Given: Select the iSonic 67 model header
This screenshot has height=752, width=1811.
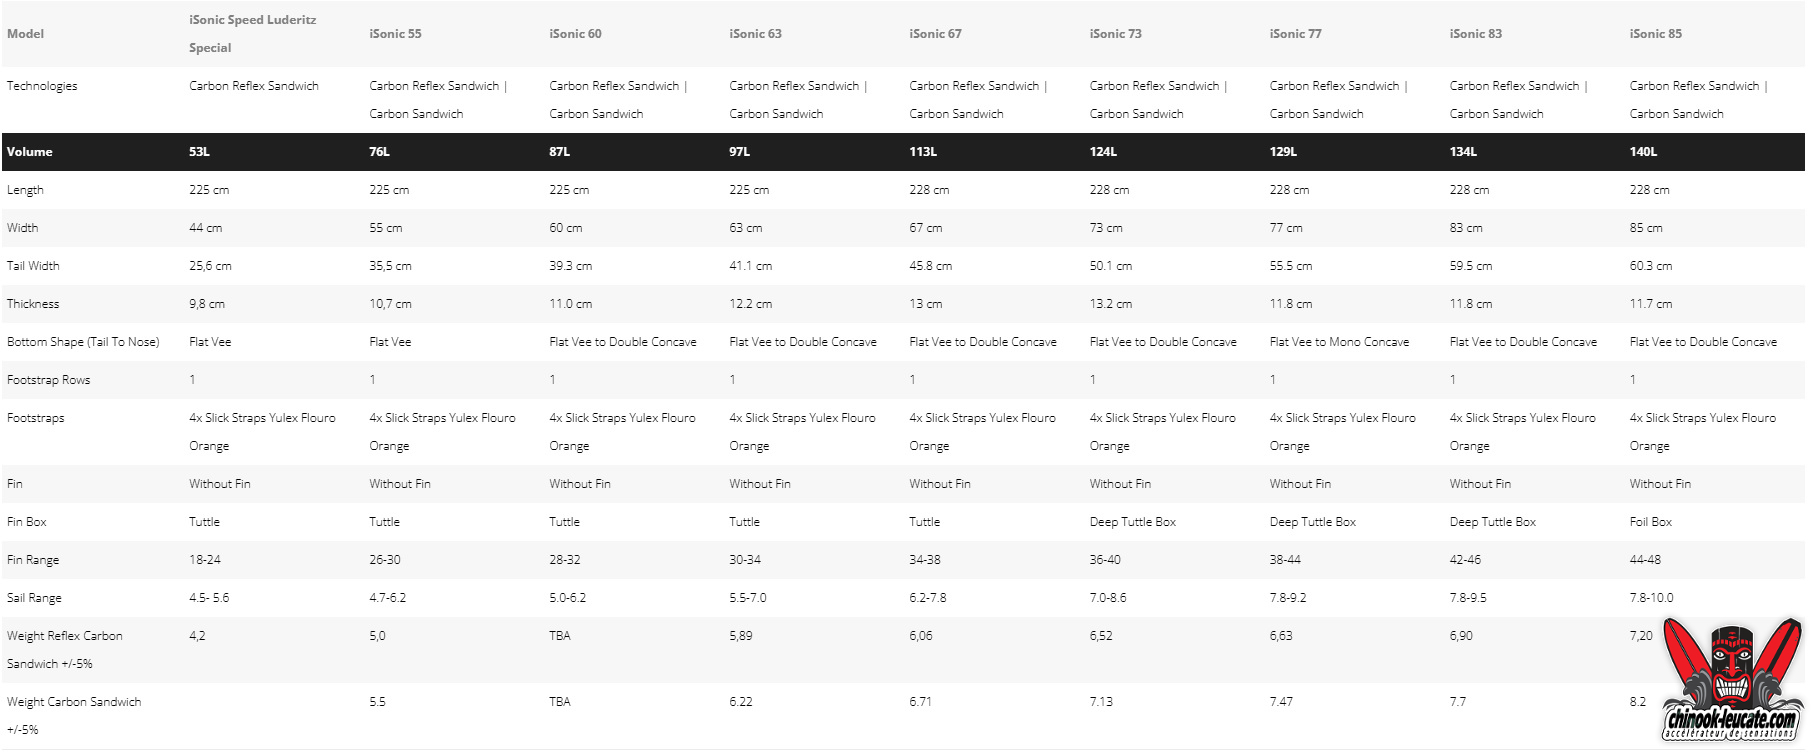Looking at the screenshot, I should [935, 34].
